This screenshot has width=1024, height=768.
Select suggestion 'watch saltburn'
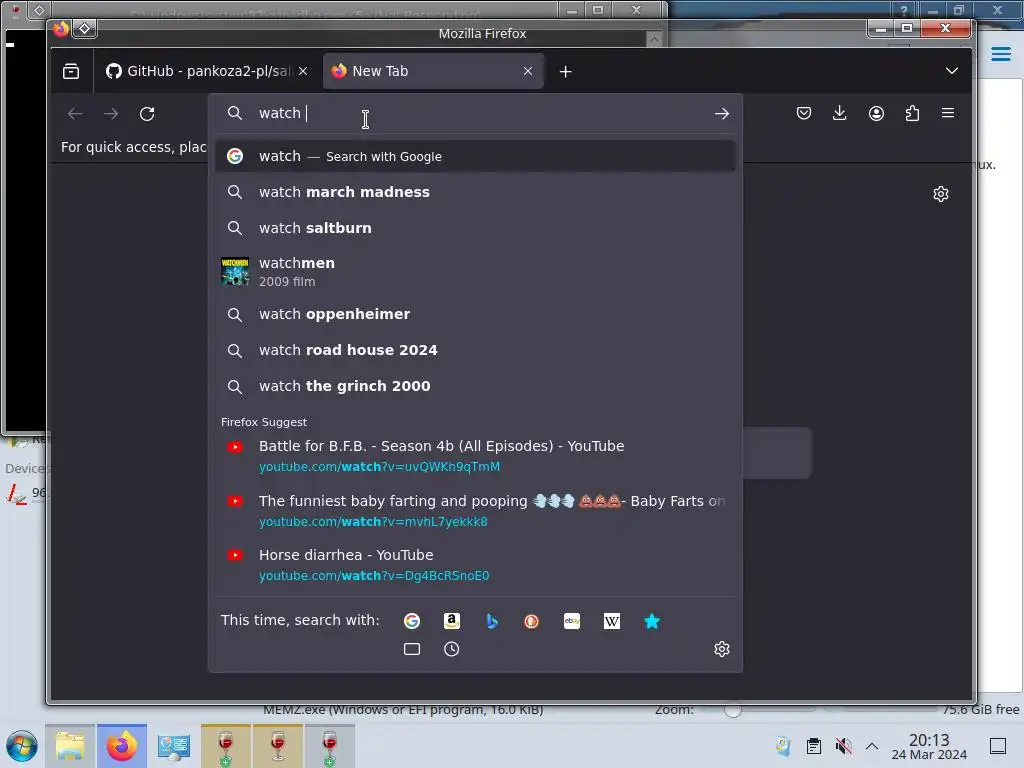(x=475, y=228)
